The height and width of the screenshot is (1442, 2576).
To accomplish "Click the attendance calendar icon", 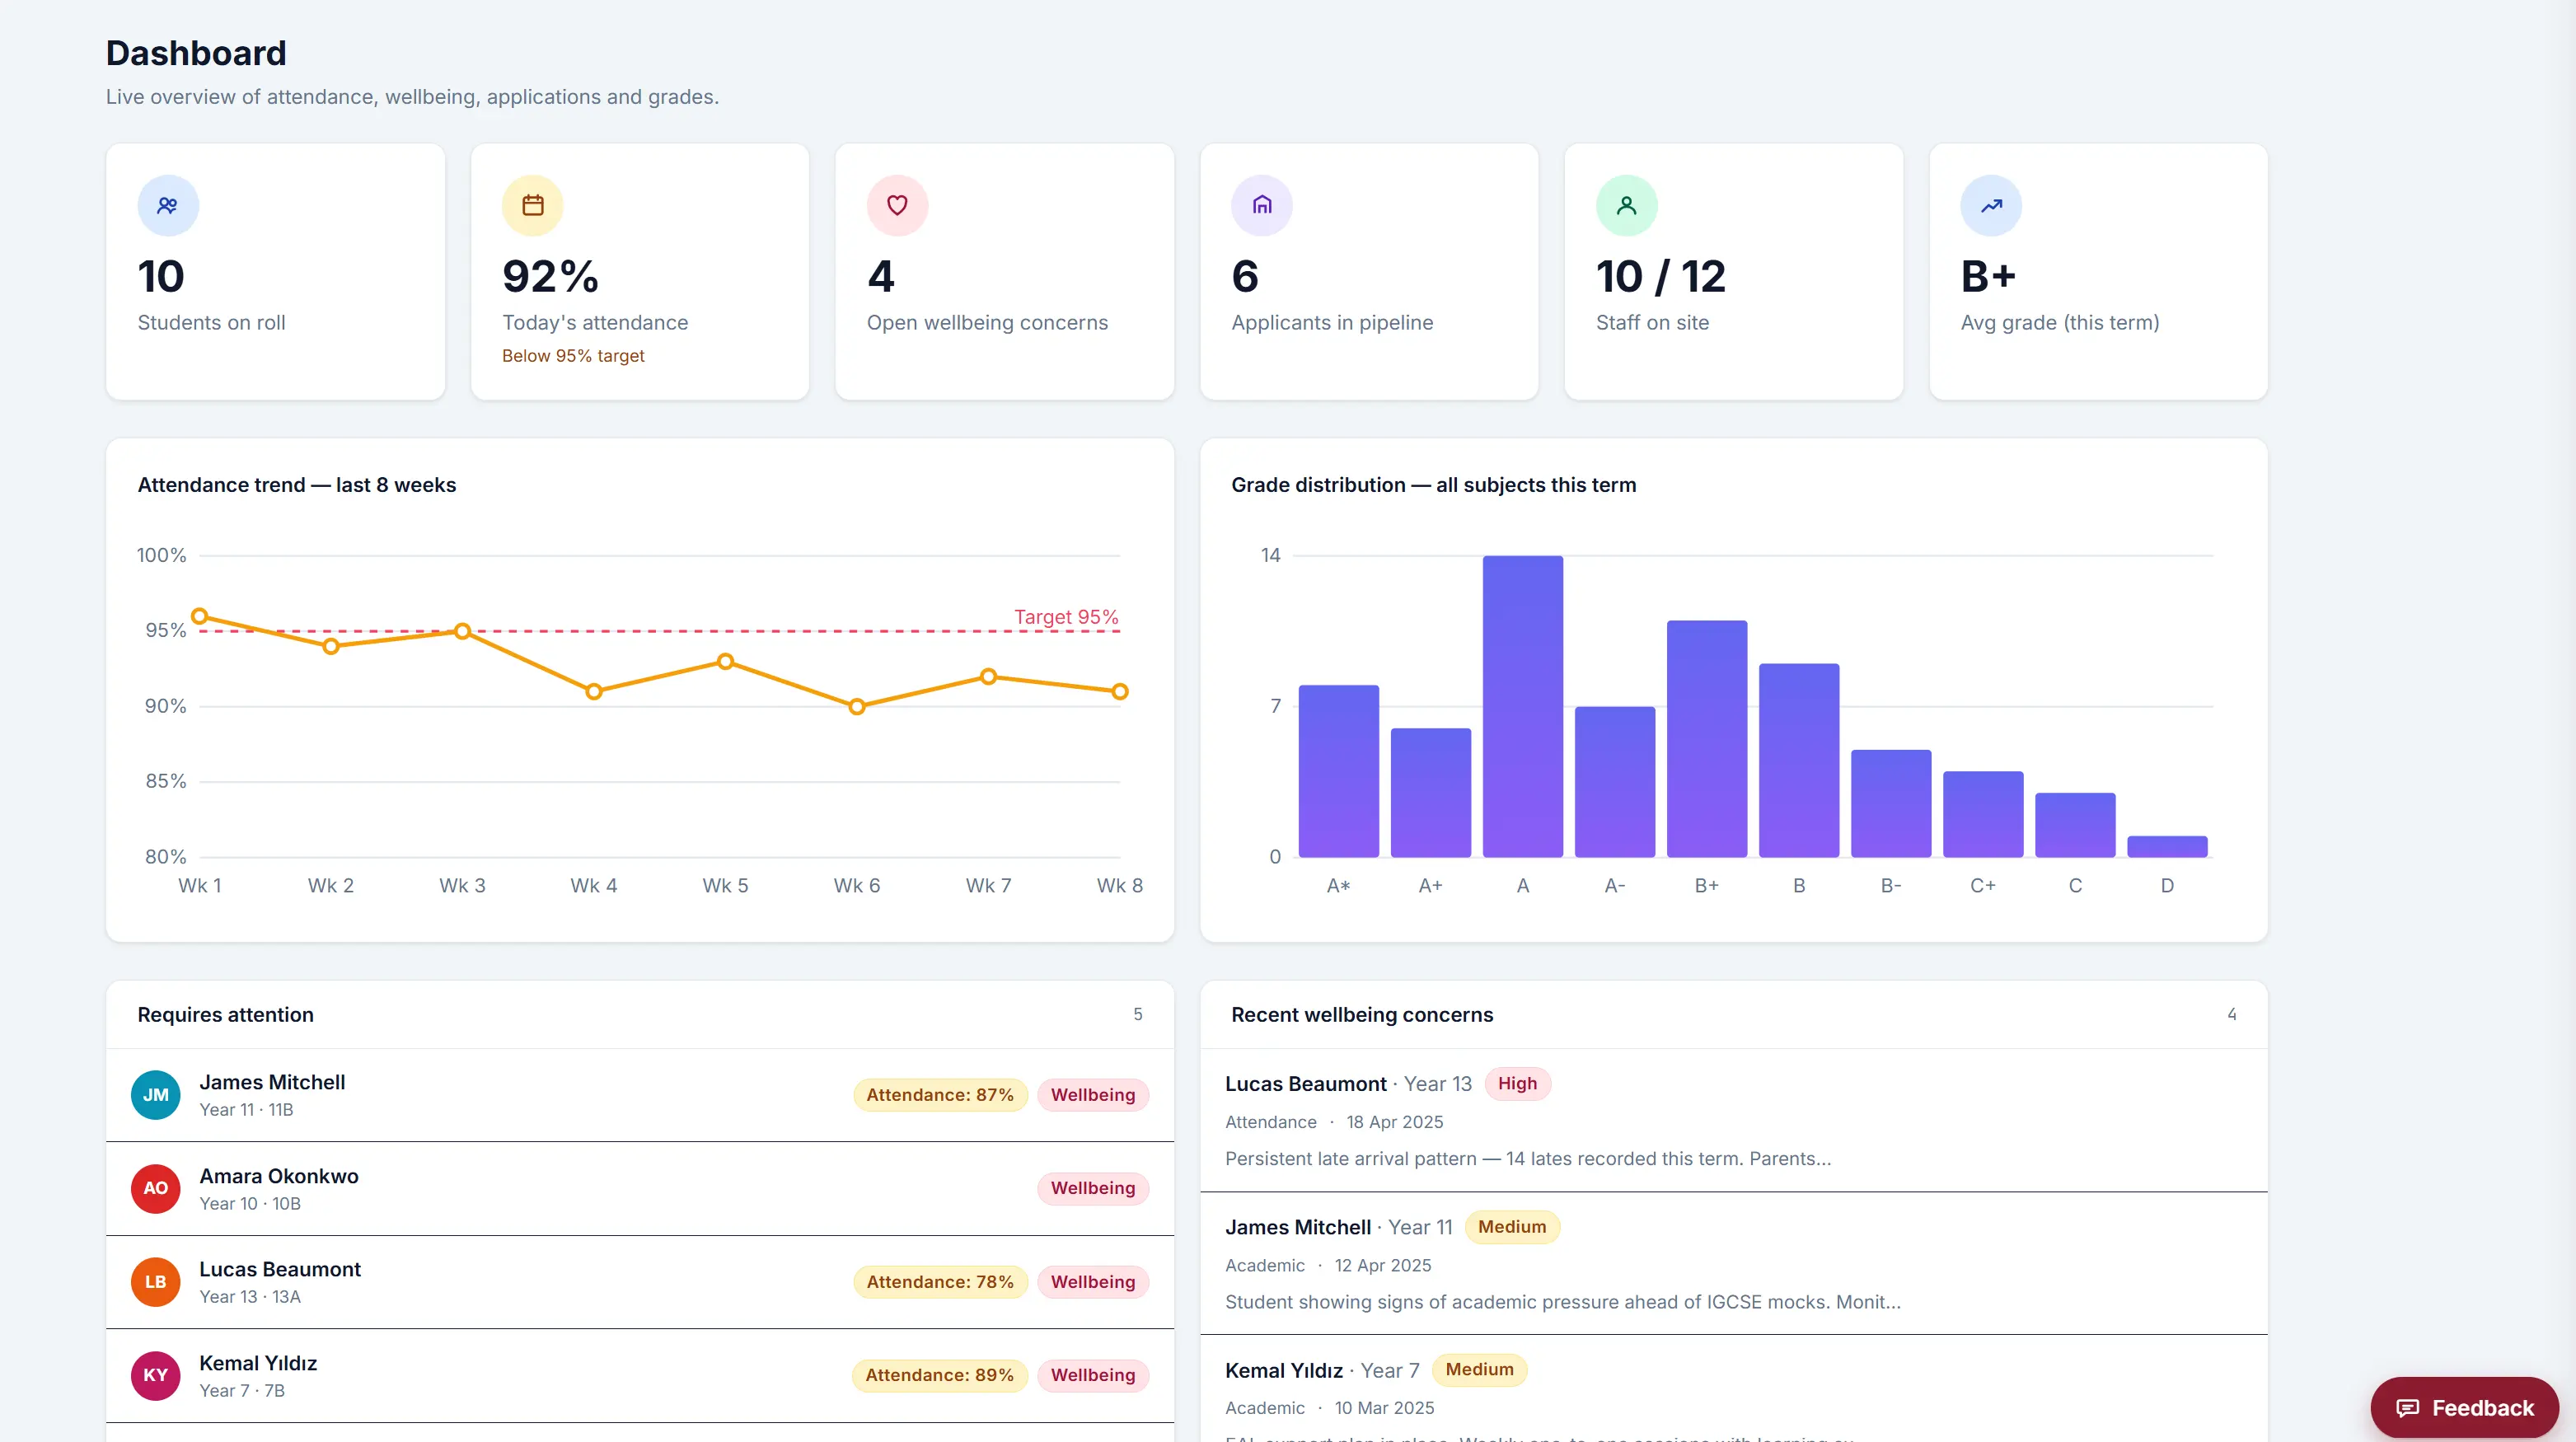I will pyautogui.click(x=532, y=205).
